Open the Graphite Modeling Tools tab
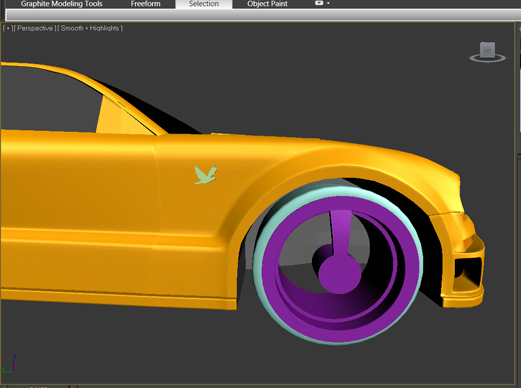 tap(61, 4)
